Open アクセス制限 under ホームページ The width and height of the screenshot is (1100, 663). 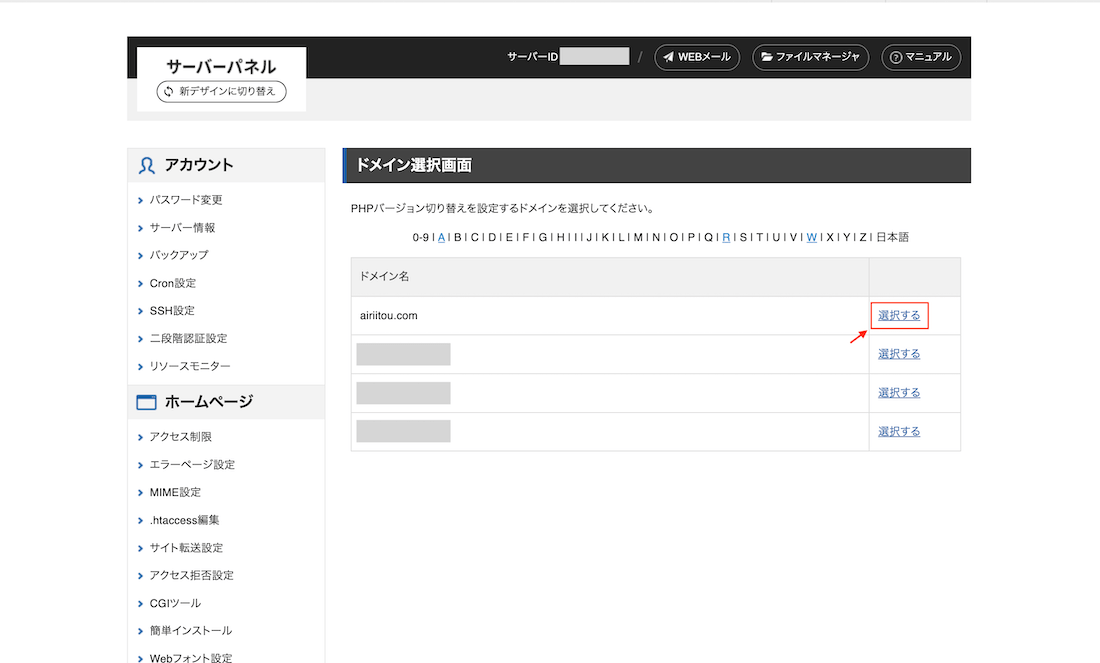[180, 436]
